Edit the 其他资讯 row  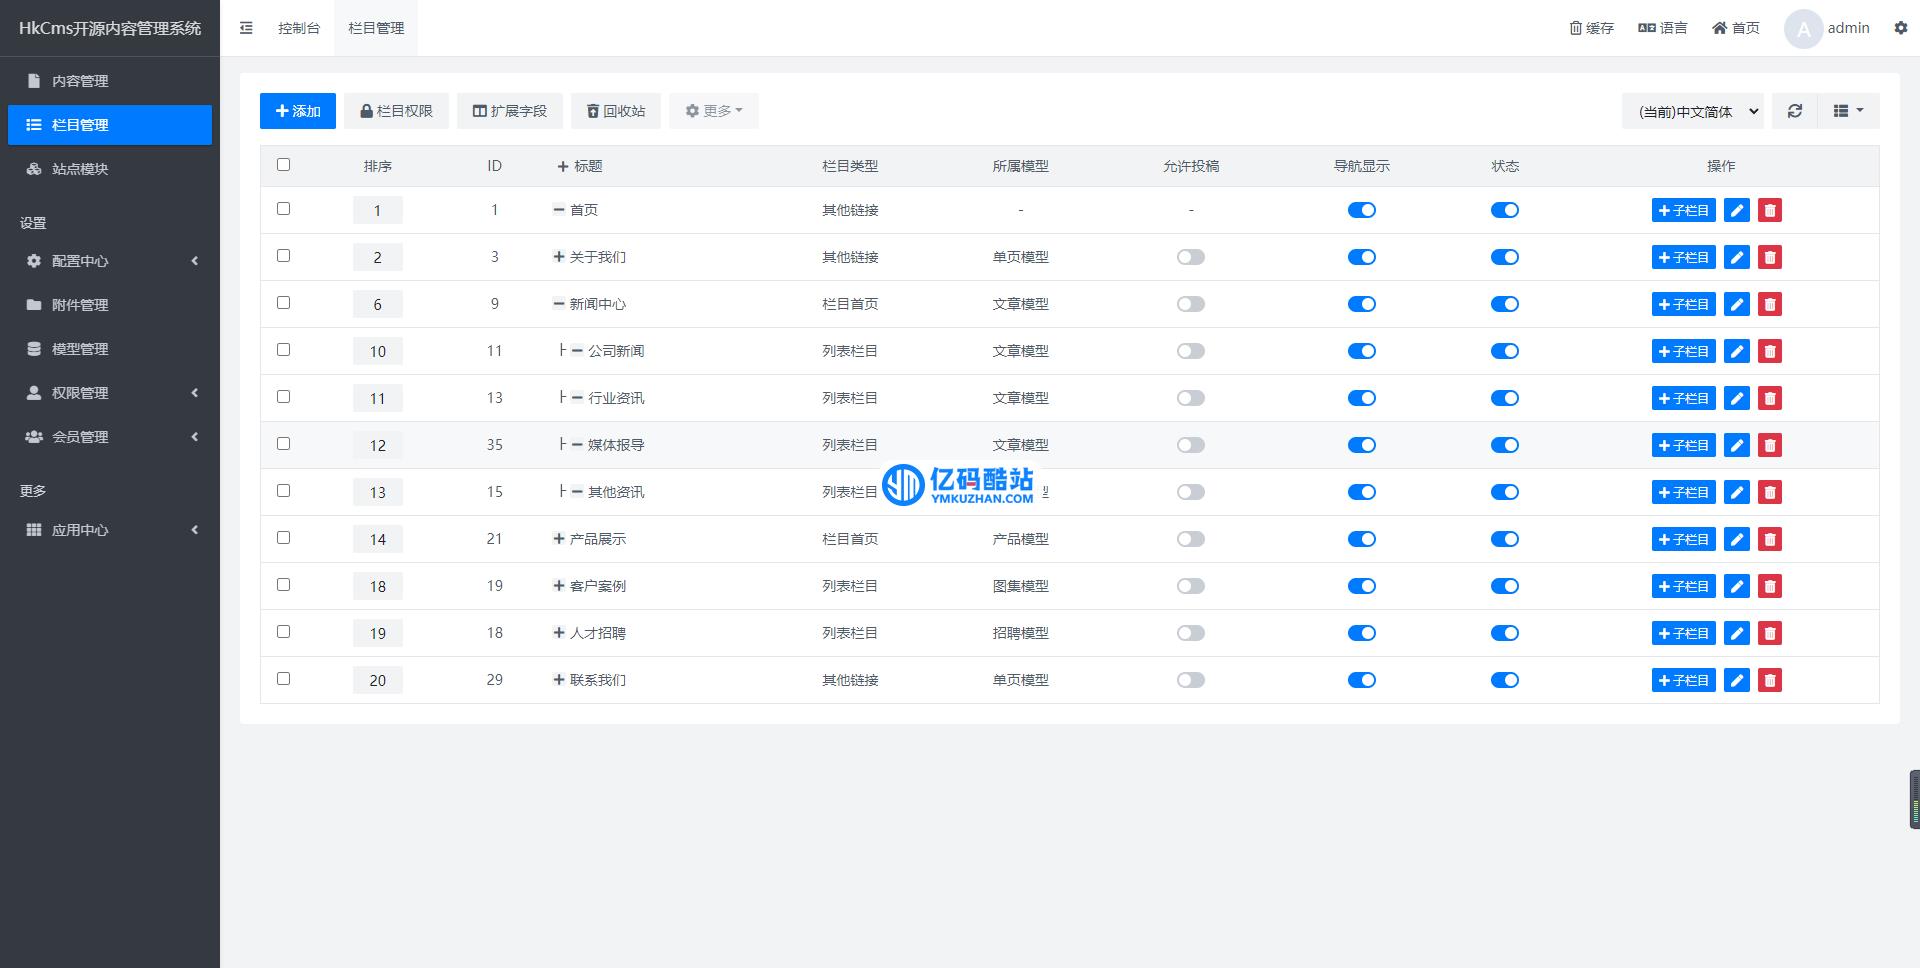click(1737, 492)
